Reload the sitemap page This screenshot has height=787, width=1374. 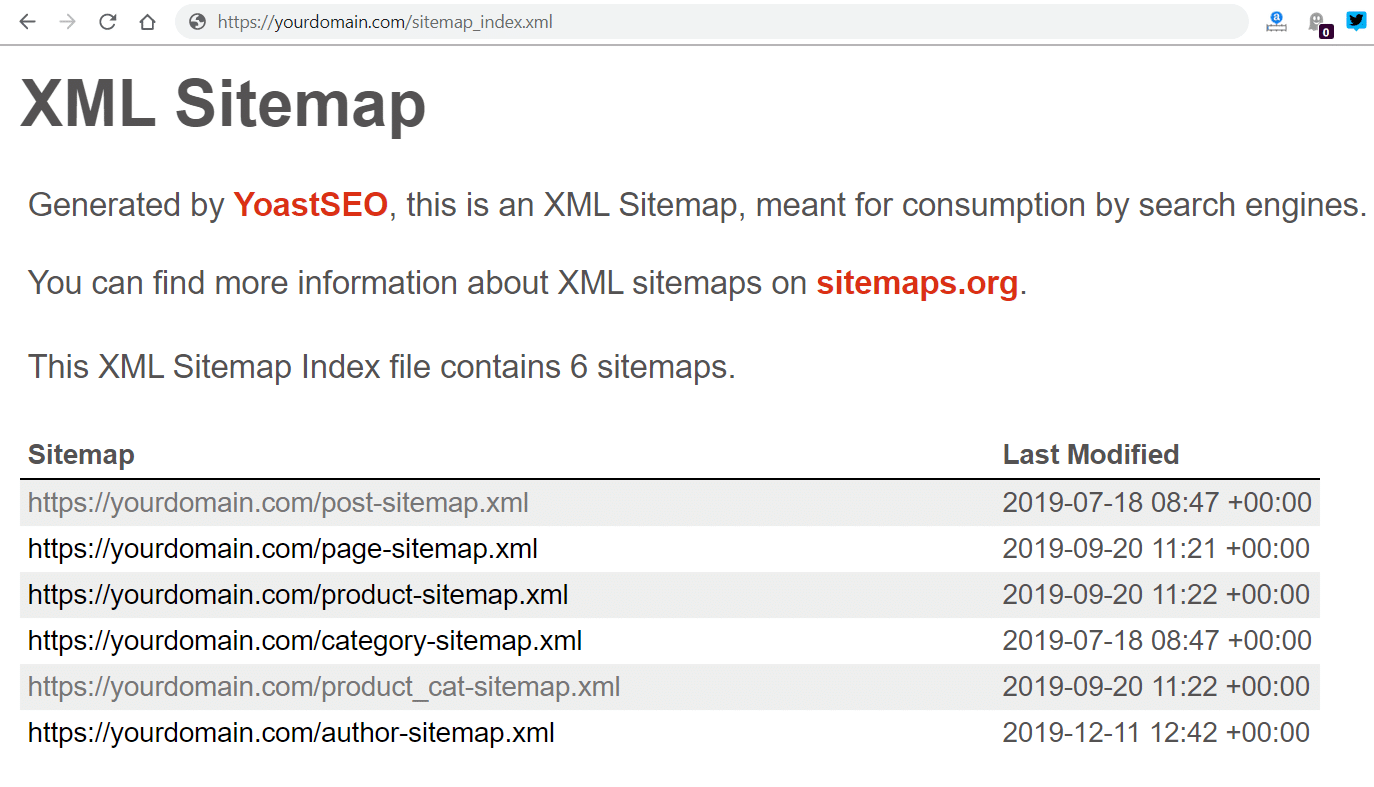[x=107, y=22]
